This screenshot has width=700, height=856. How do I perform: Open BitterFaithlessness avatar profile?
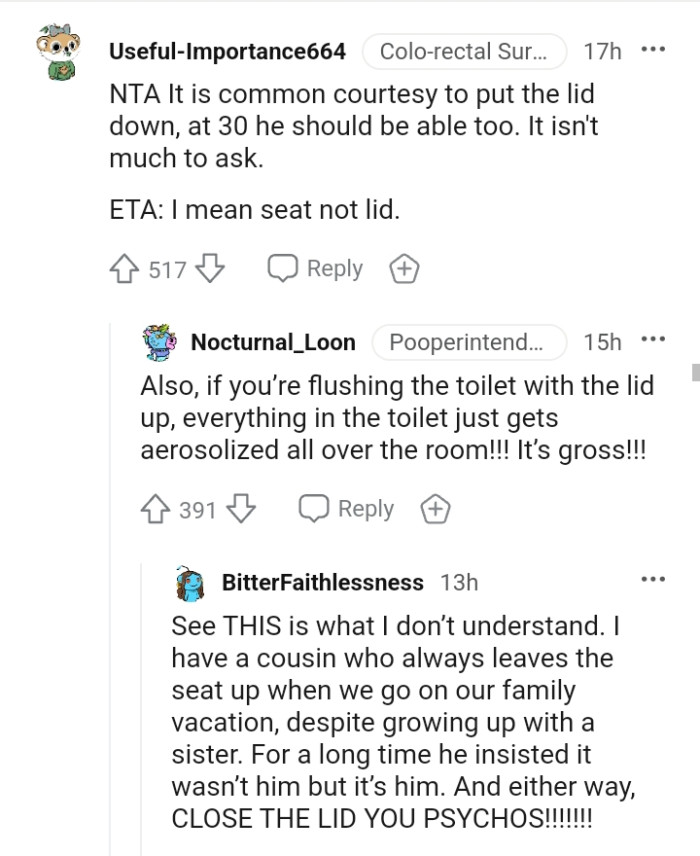[x=190, y=582]
